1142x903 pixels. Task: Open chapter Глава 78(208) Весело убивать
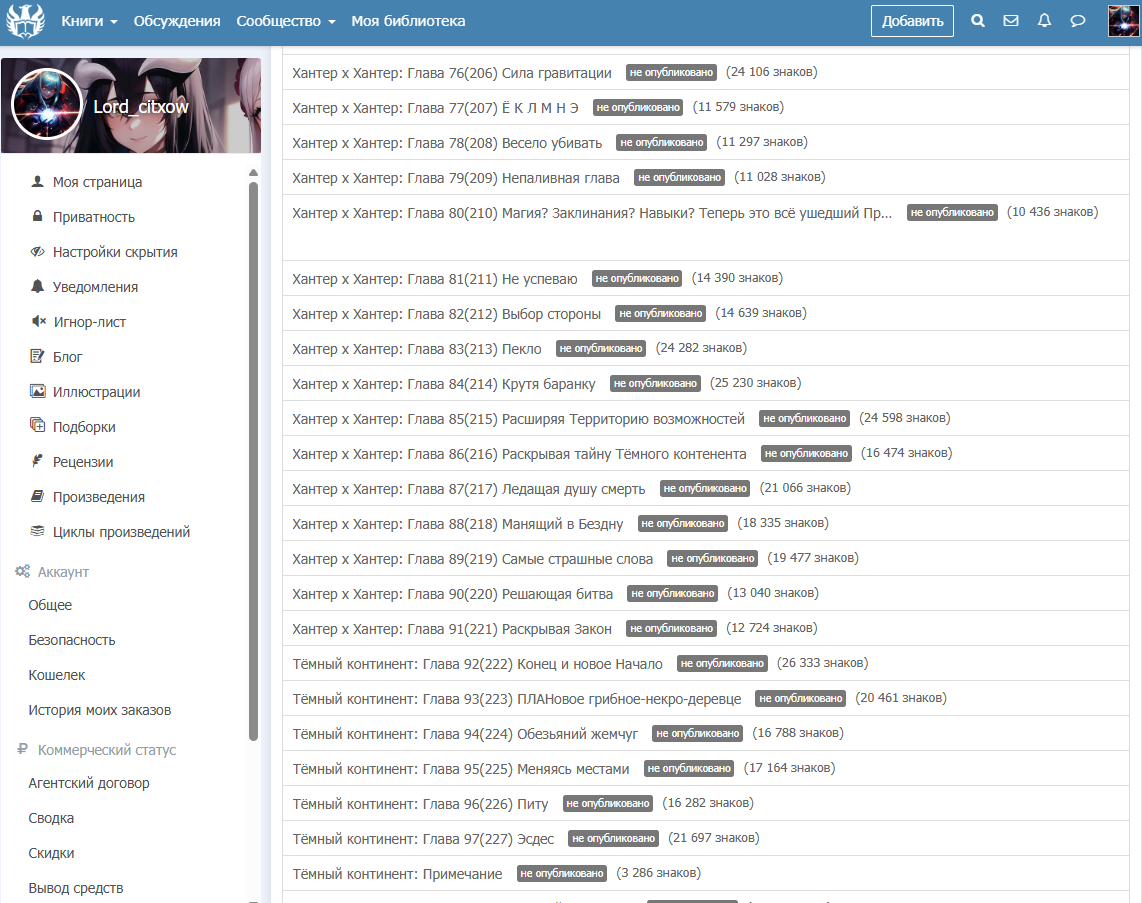point(447,143)
